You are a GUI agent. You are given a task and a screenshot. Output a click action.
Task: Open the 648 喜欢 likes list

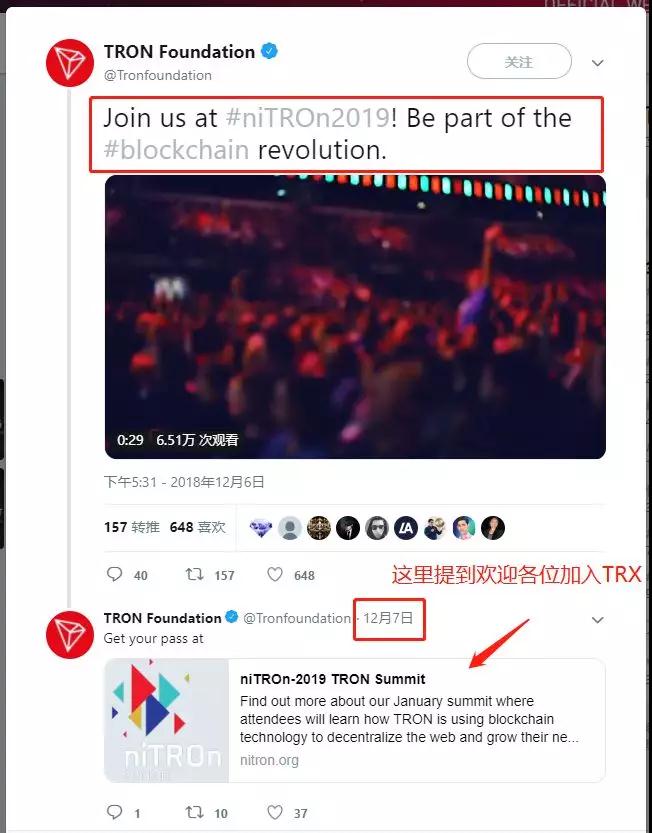tap(198, 527)
